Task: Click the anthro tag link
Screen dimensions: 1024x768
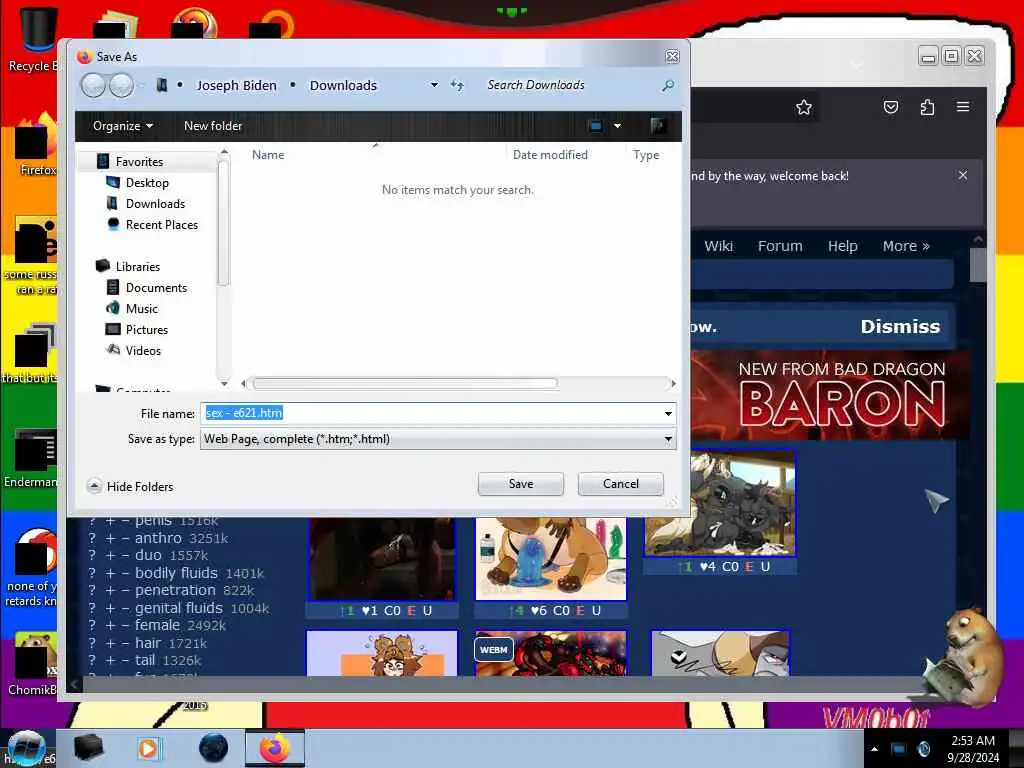Action: [x=158, y=538]
